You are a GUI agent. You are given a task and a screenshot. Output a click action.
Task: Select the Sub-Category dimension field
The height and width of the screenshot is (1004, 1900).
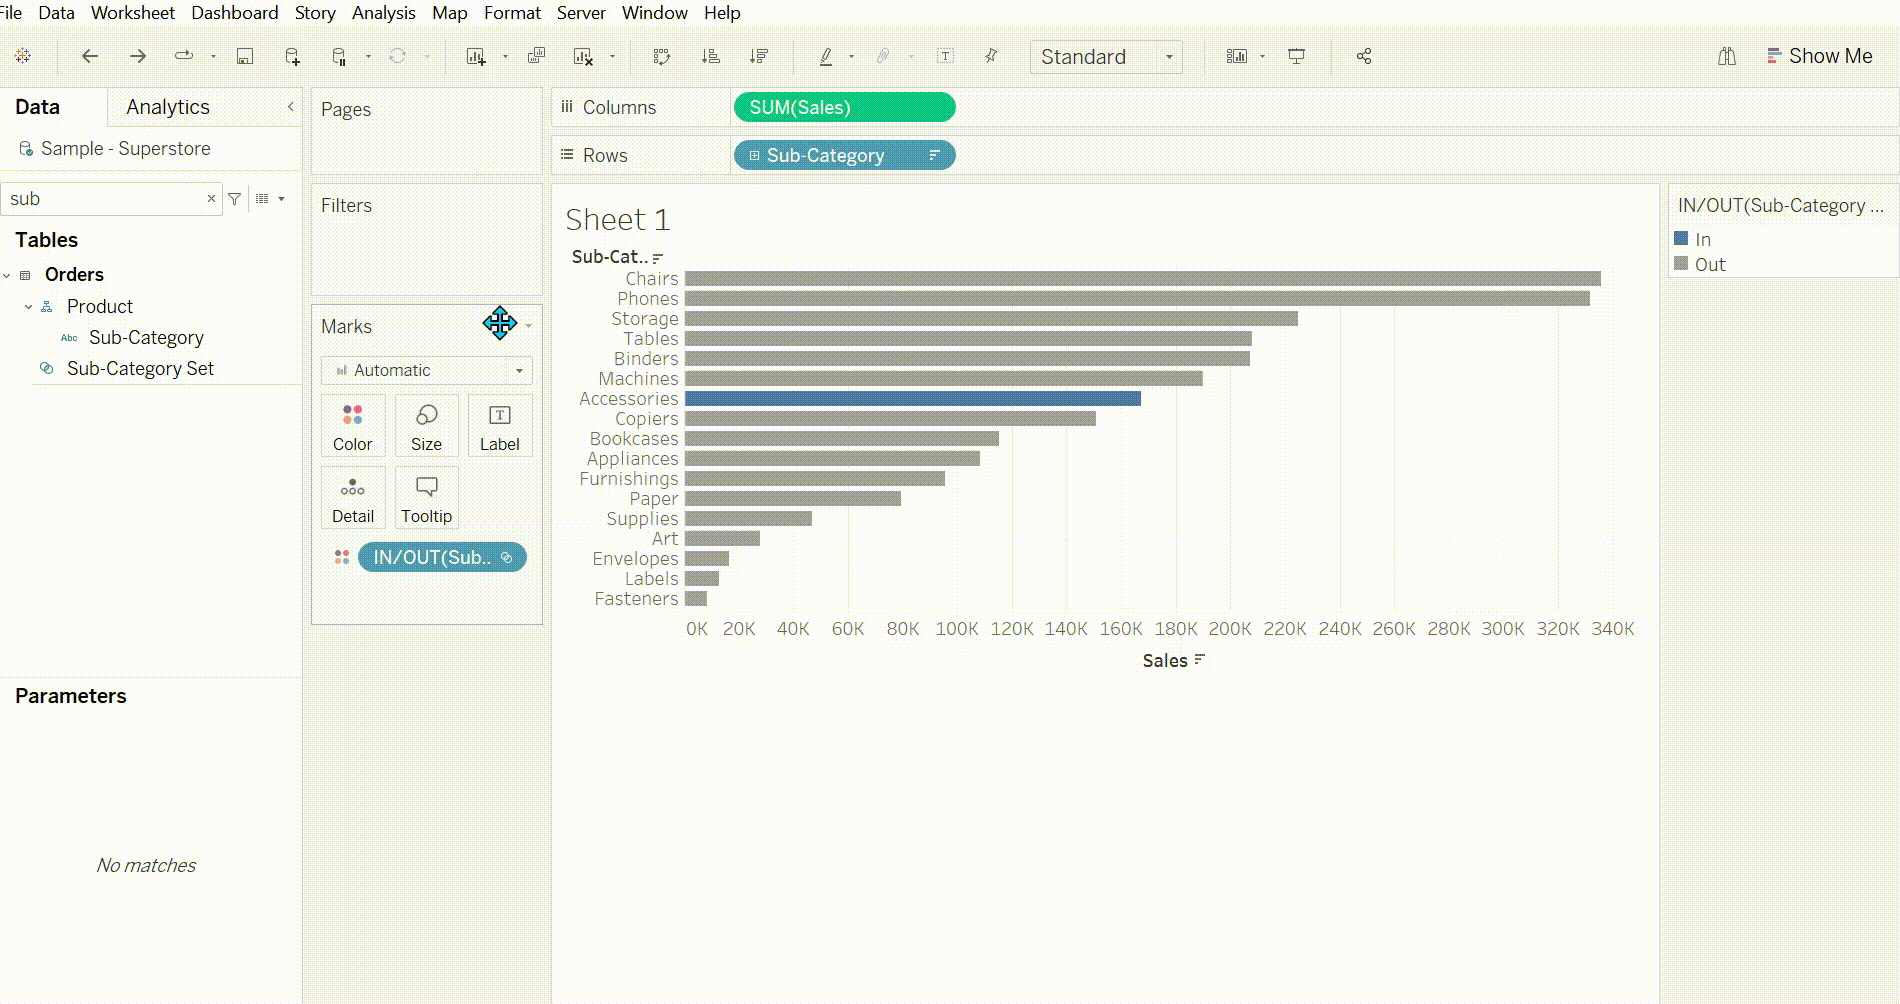click(x=146, y=338)
